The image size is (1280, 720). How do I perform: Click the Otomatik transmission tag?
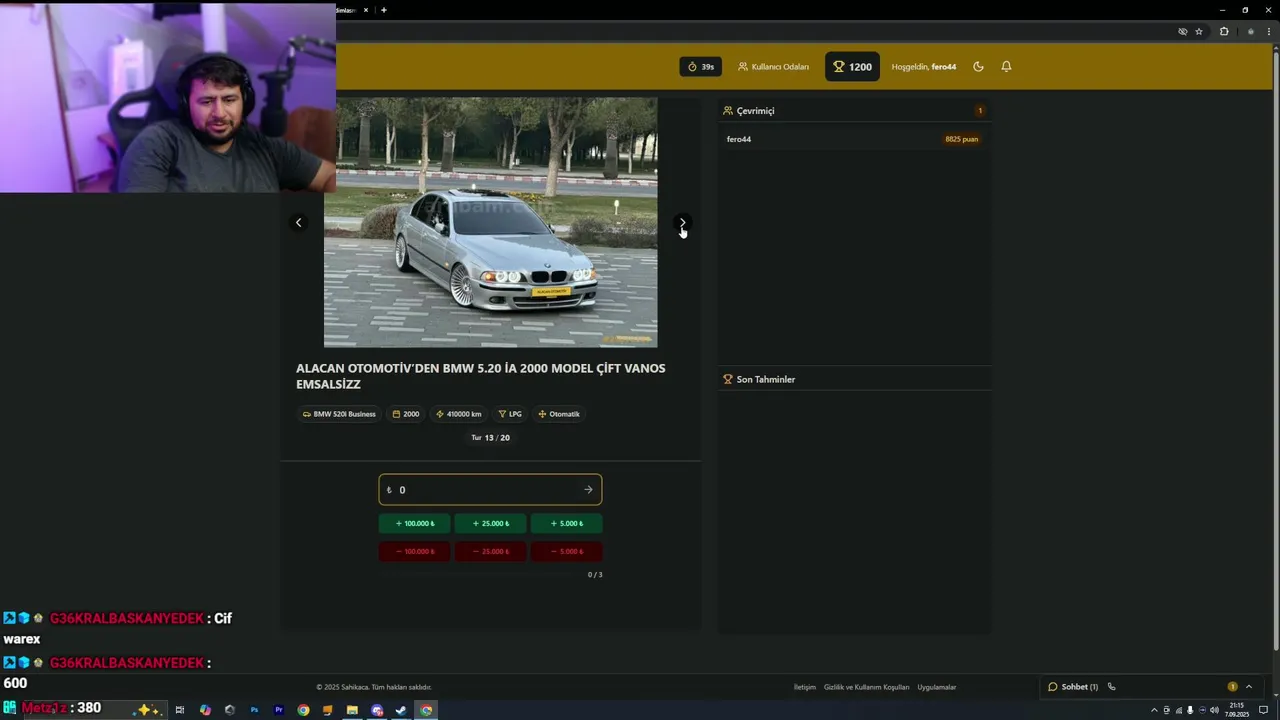click(559, 414)
